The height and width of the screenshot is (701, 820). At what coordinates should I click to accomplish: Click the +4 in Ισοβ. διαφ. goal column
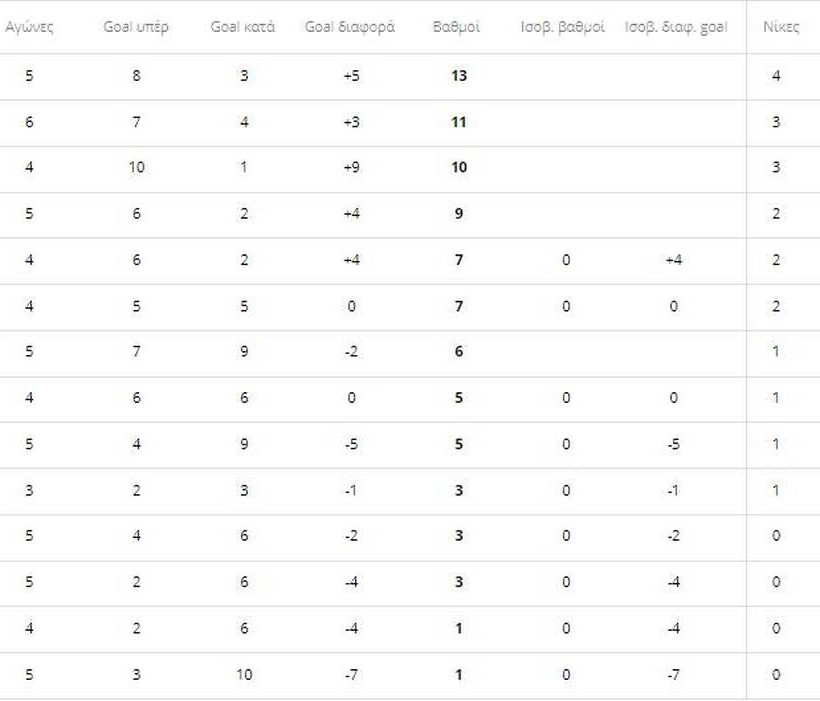click(x=673, y=260)
